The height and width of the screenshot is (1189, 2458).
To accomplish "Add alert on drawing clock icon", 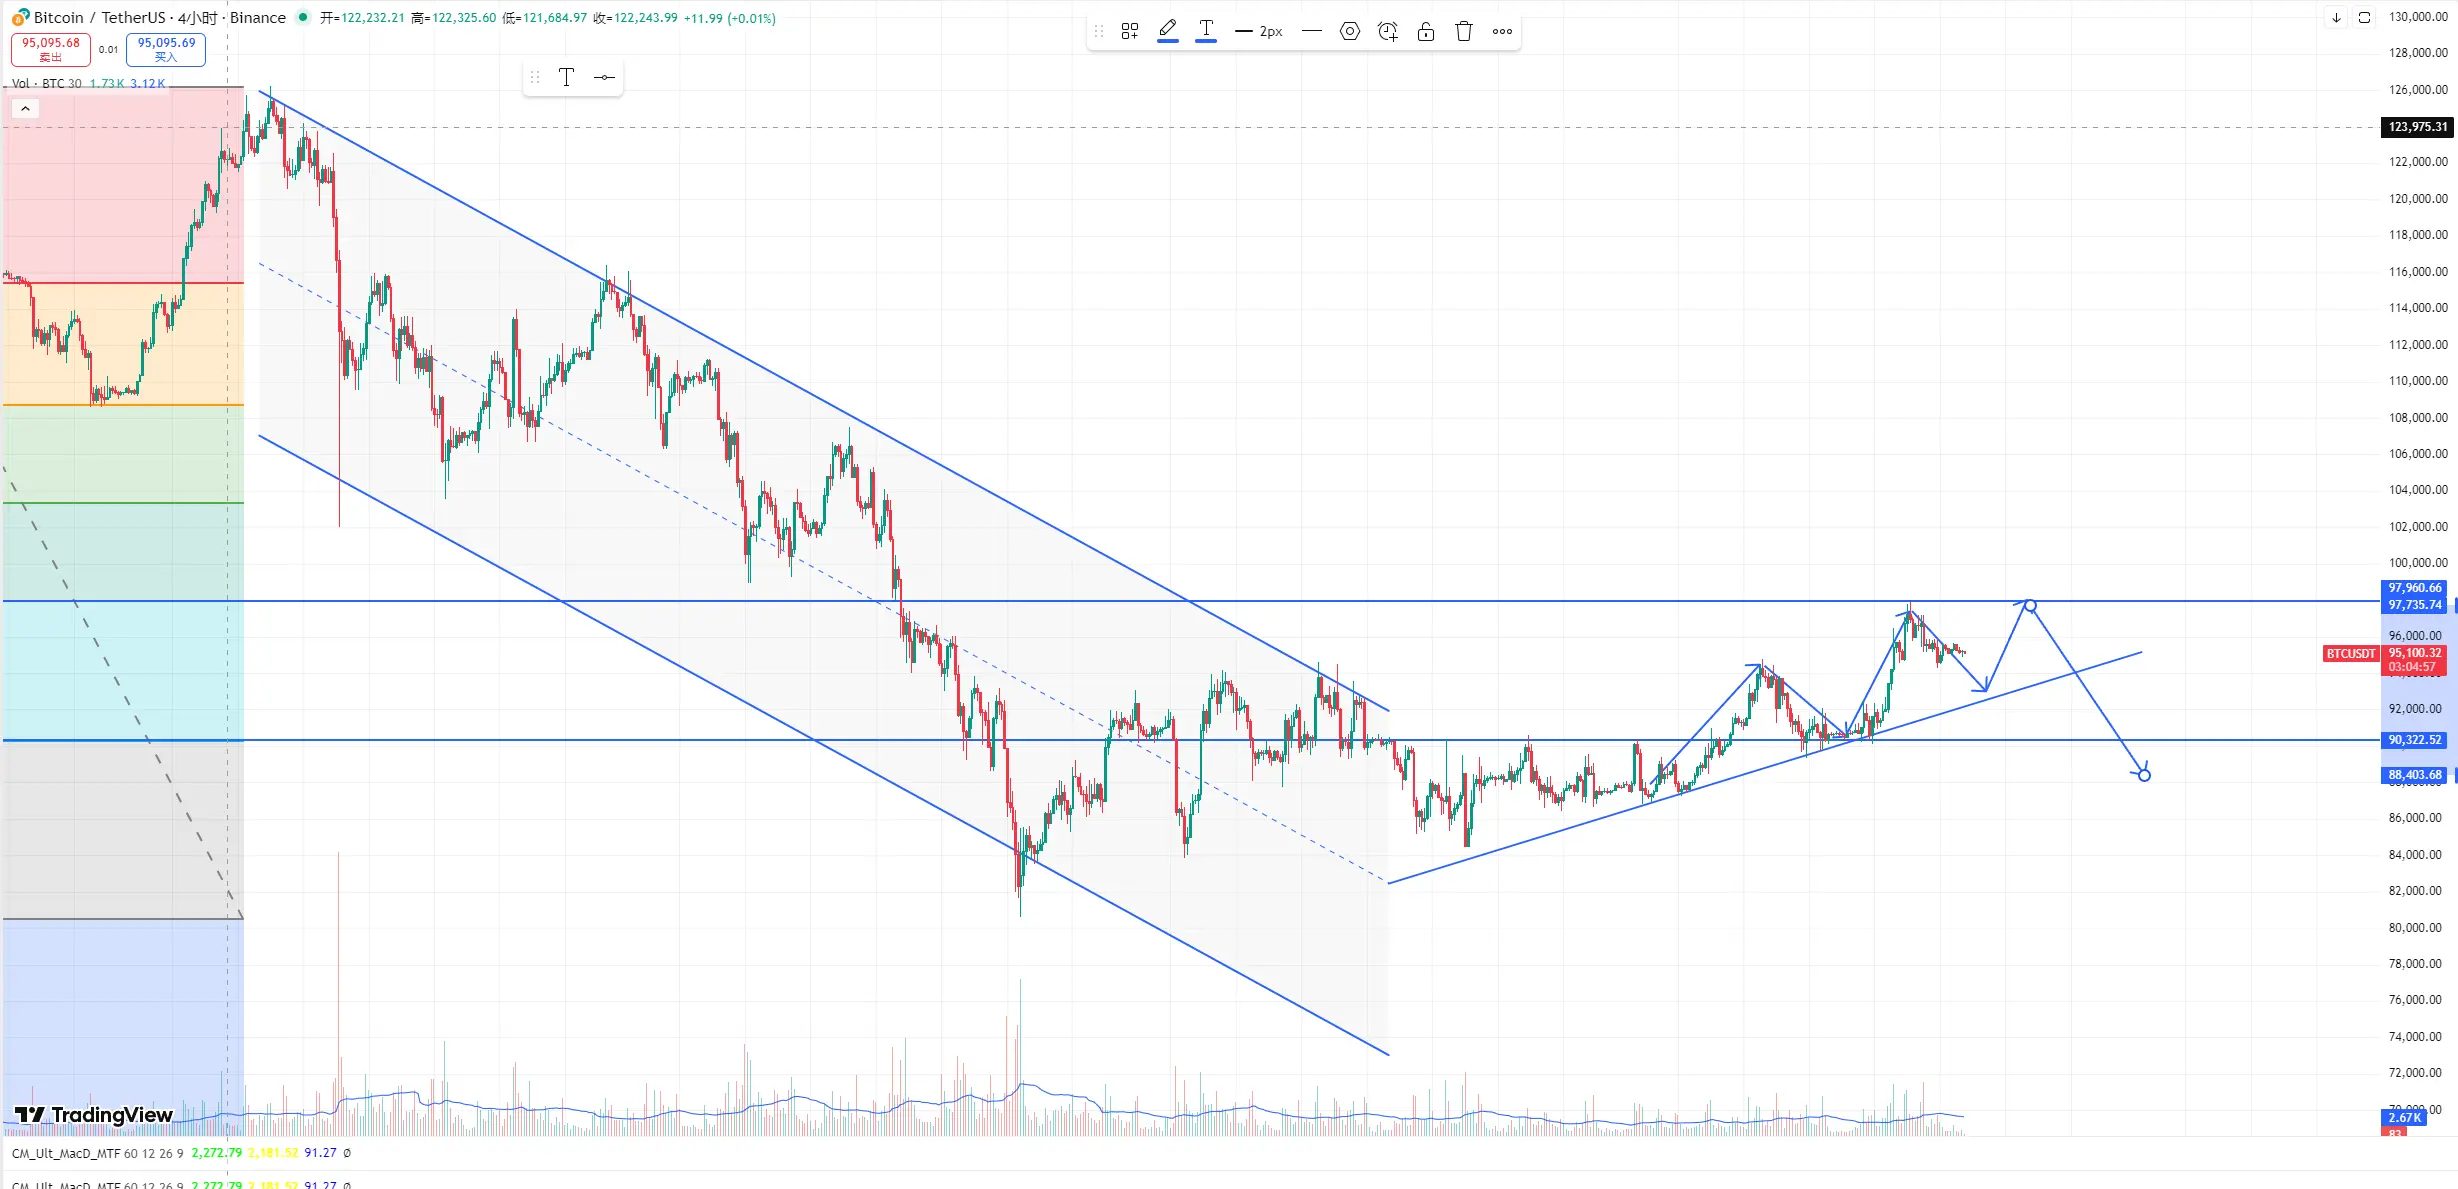I will click(x=1387, y=31).
